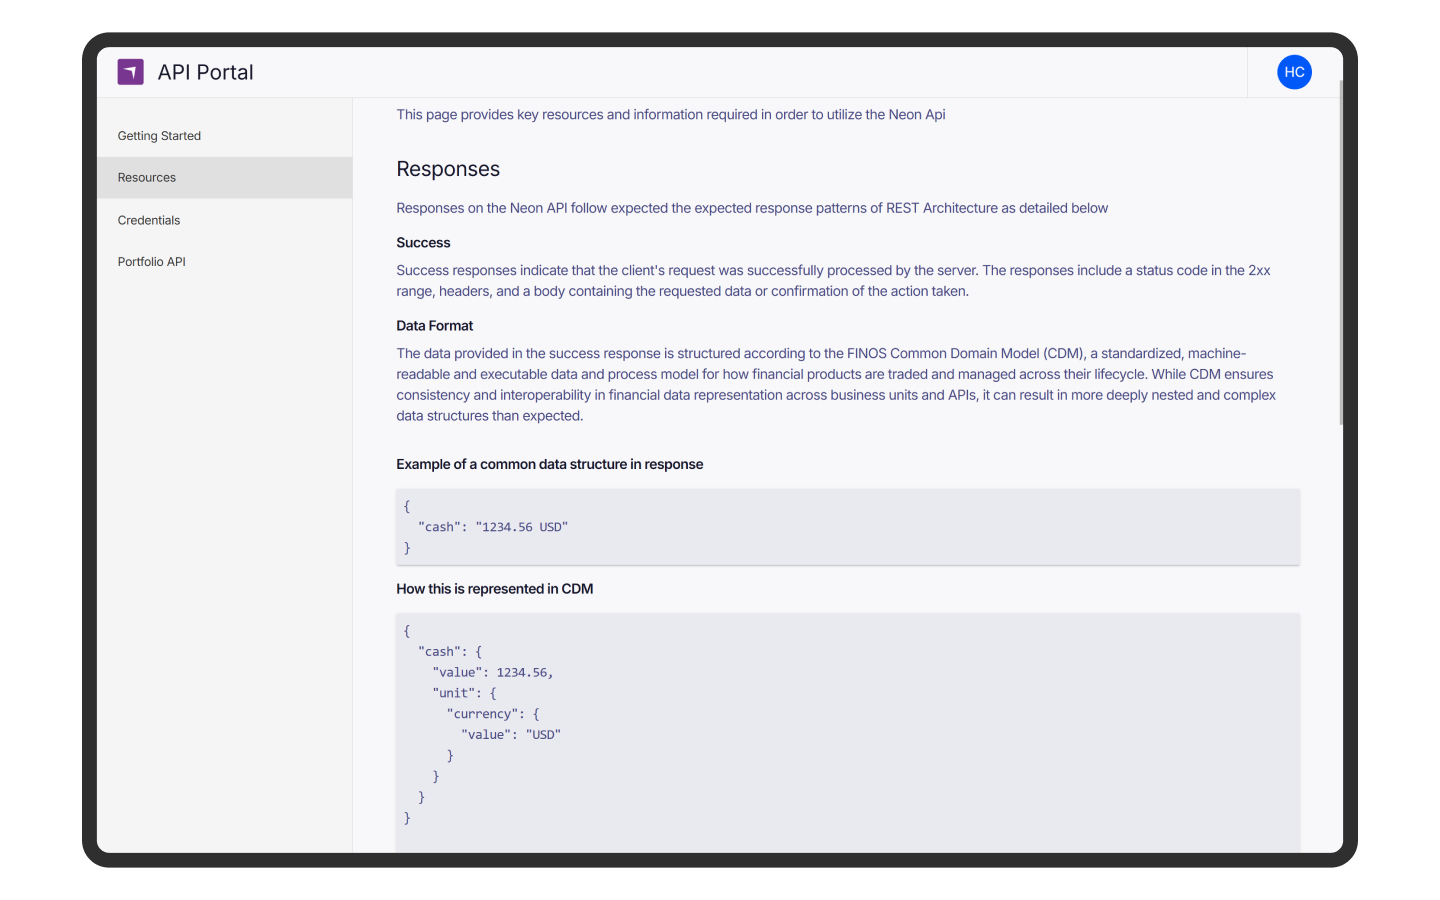Click the purple API Portal logo icon
This screenshot has height=900, width=1440.
pos(131,72)
